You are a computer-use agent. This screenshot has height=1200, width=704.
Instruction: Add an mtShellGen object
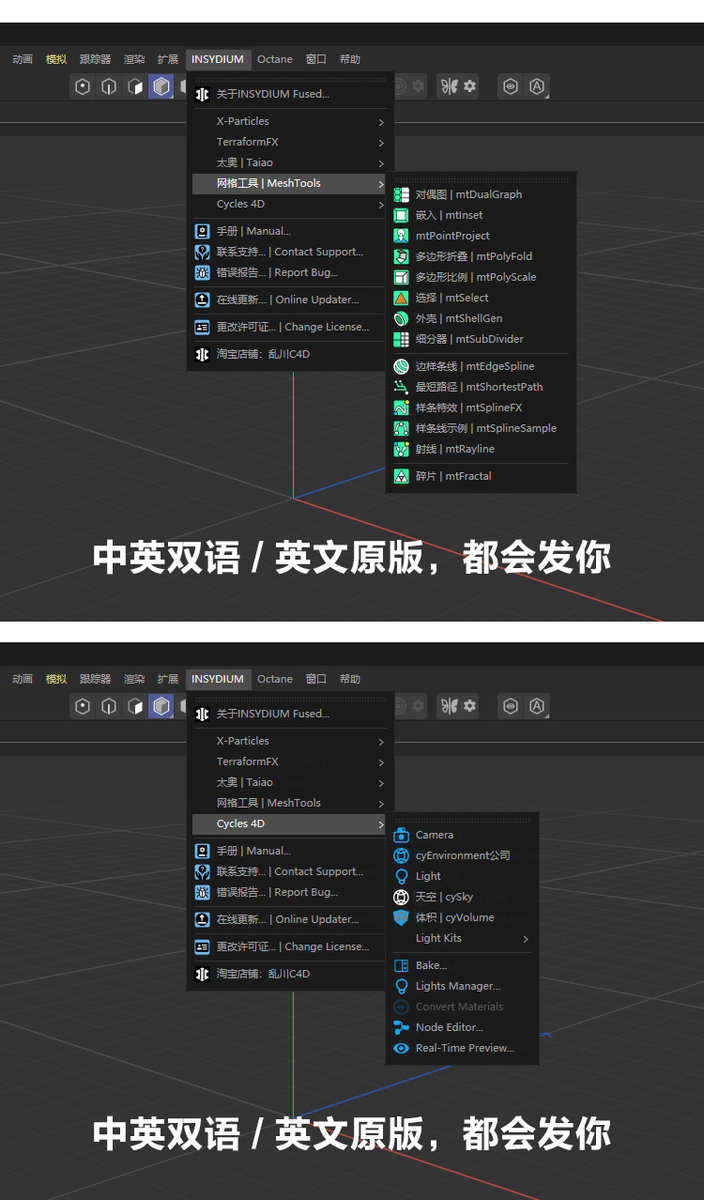coord(481,318)
